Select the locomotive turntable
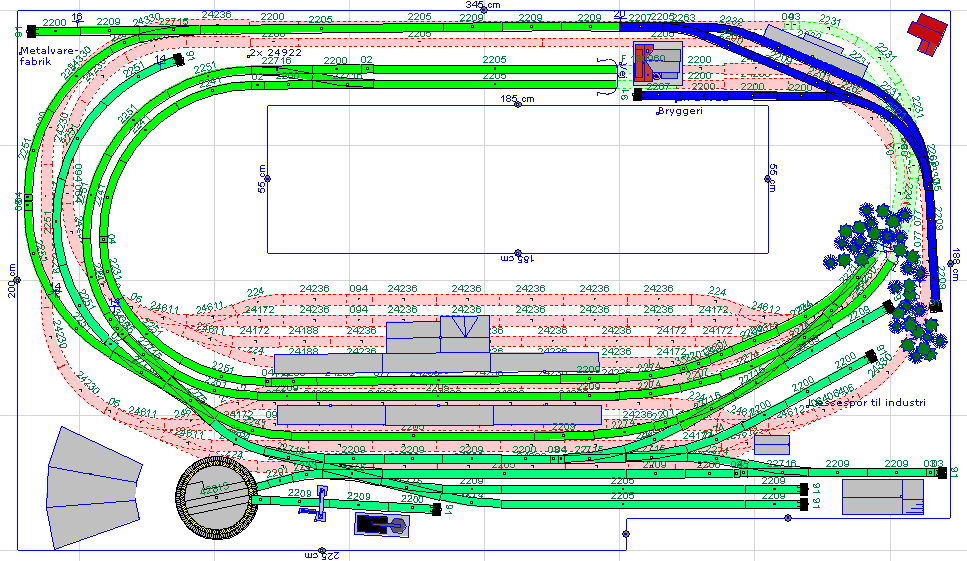 coord(214,498)
